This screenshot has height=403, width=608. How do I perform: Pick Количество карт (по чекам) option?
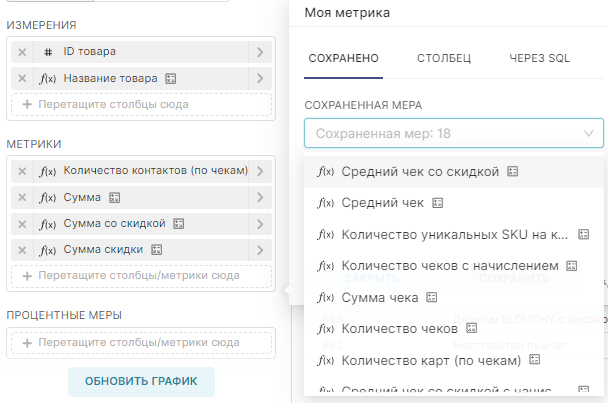pyautogui.click(x=416, y=360)
